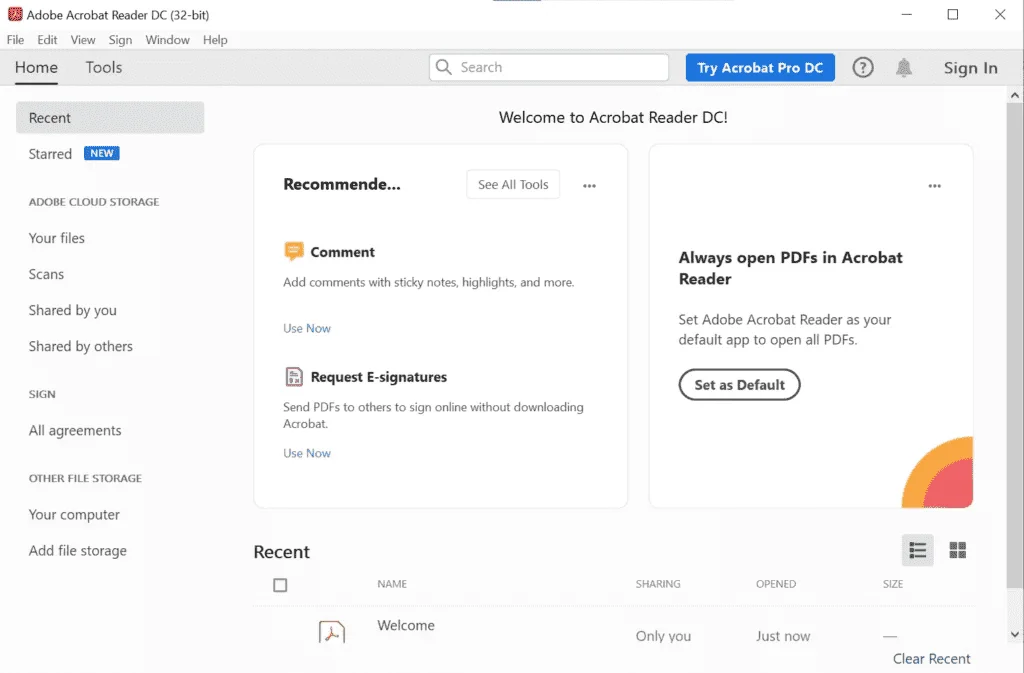Switch Recent files to grid view
1024x673 pixels.
click(957, 550)
